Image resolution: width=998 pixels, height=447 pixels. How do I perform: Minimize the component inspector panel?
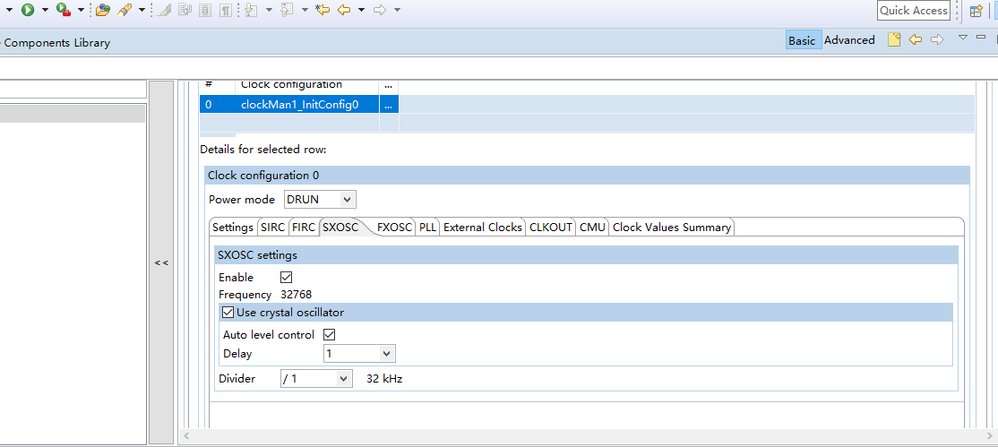pyautogui.click(x=980, y=38)
